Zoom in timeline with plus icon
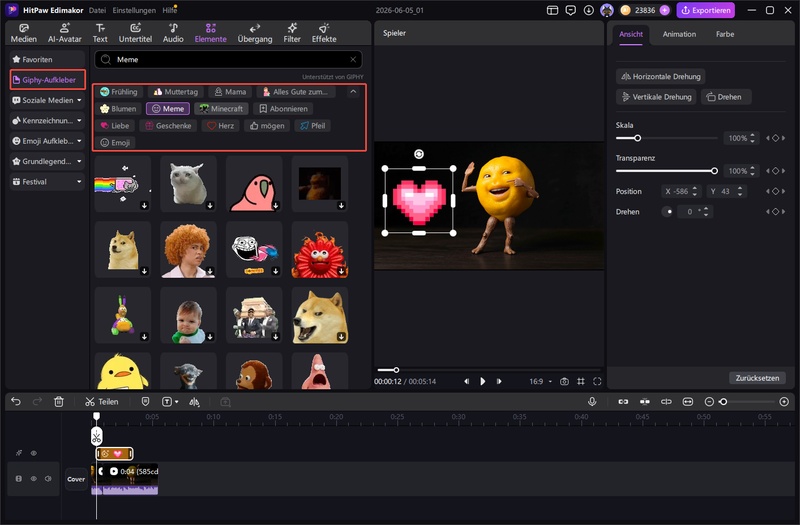This screenshot has width=800, height=525. point(784,402)
